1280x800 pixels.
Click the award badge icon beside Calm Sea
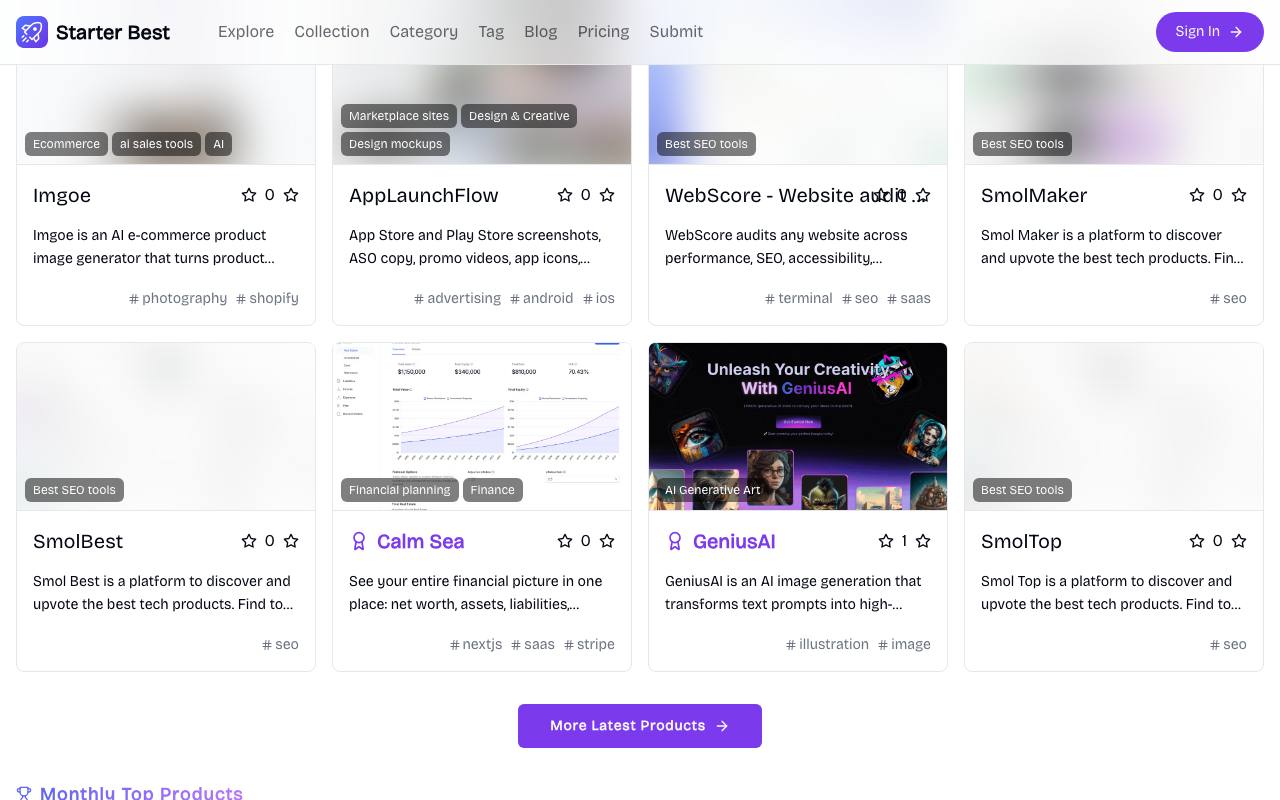pos(359,541)
